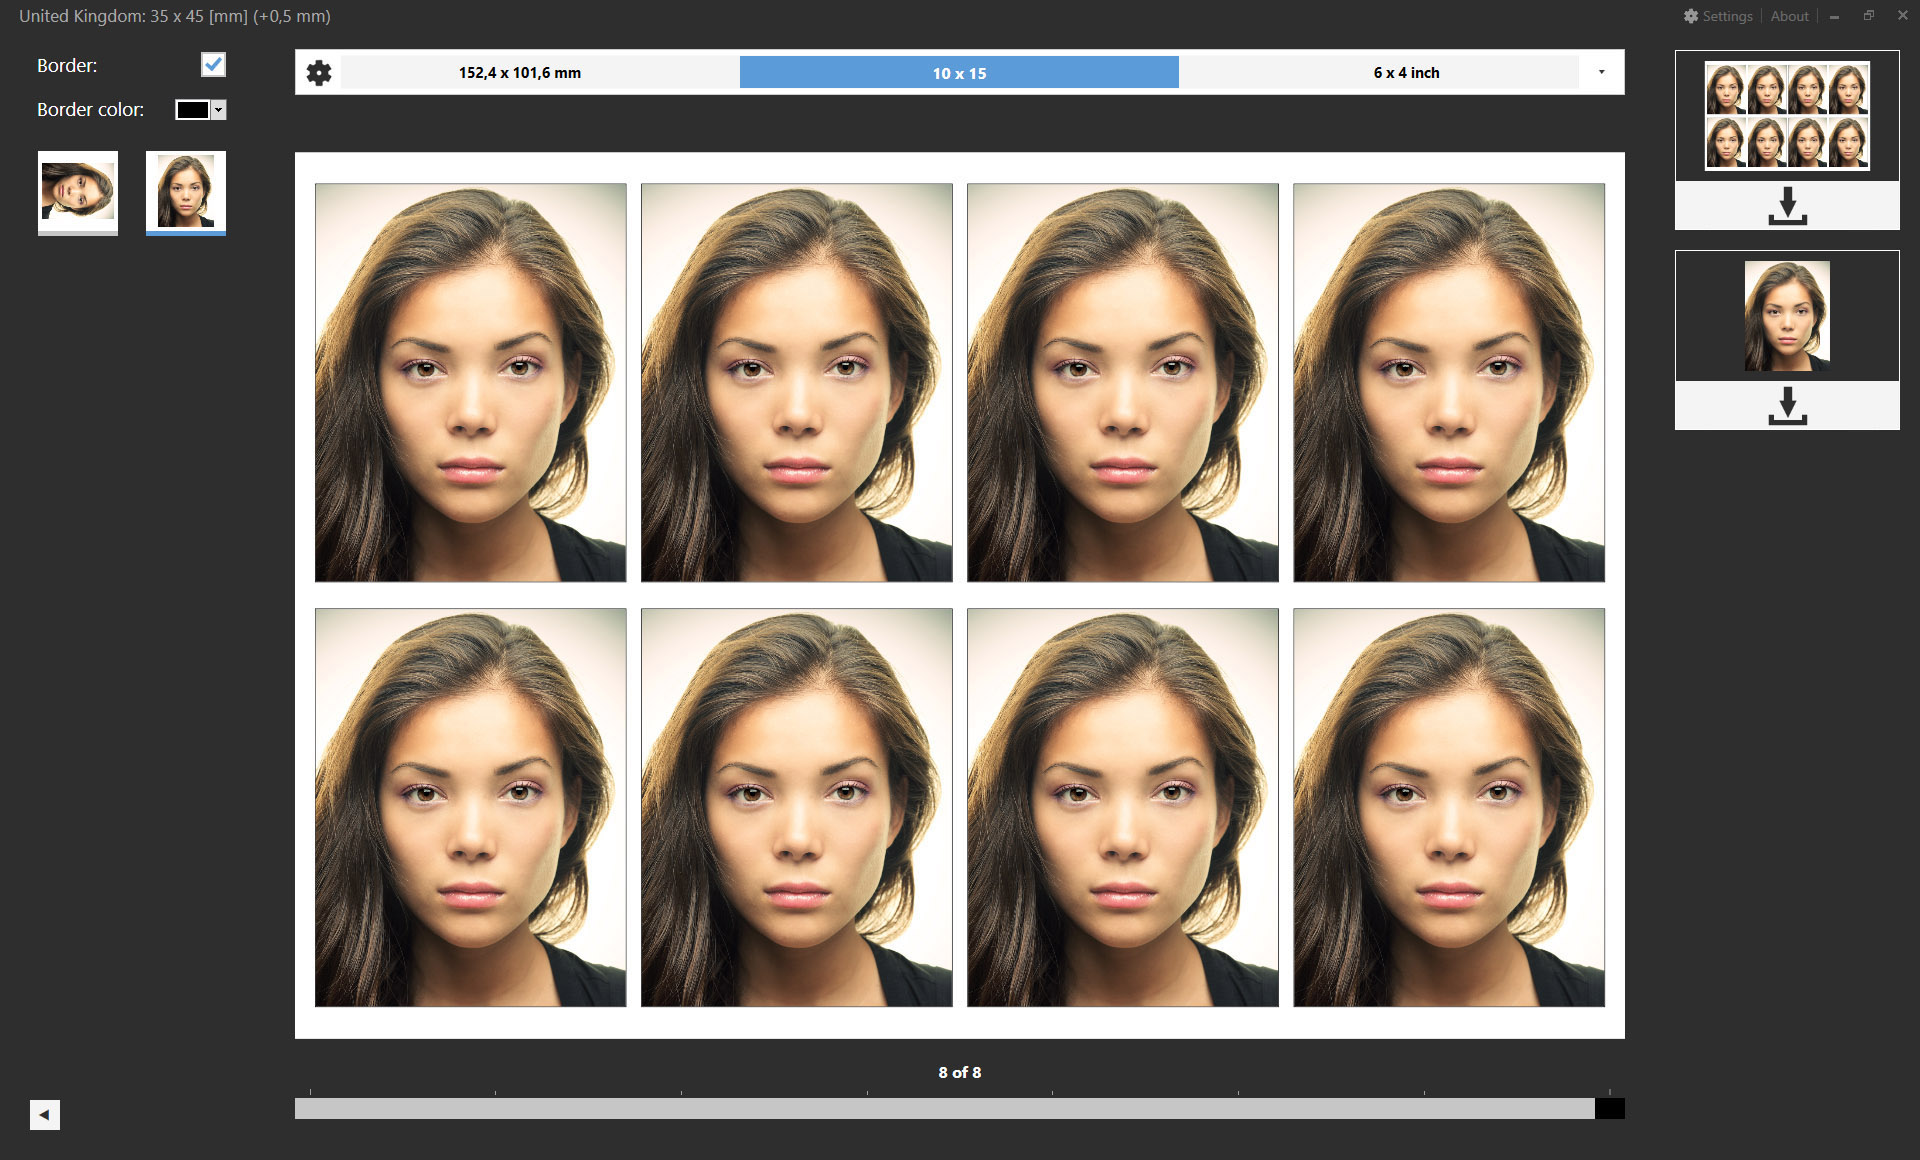Minimize the application window

[x=1834, y=16]
